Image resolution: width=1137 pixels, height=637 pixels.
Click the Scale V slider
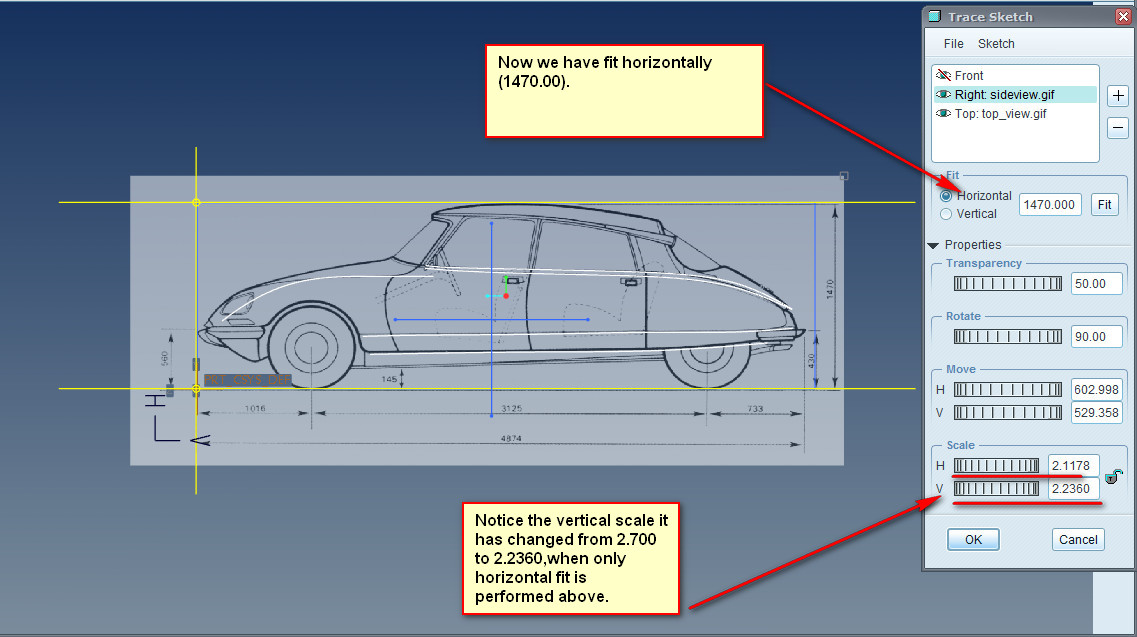[996, 488]
